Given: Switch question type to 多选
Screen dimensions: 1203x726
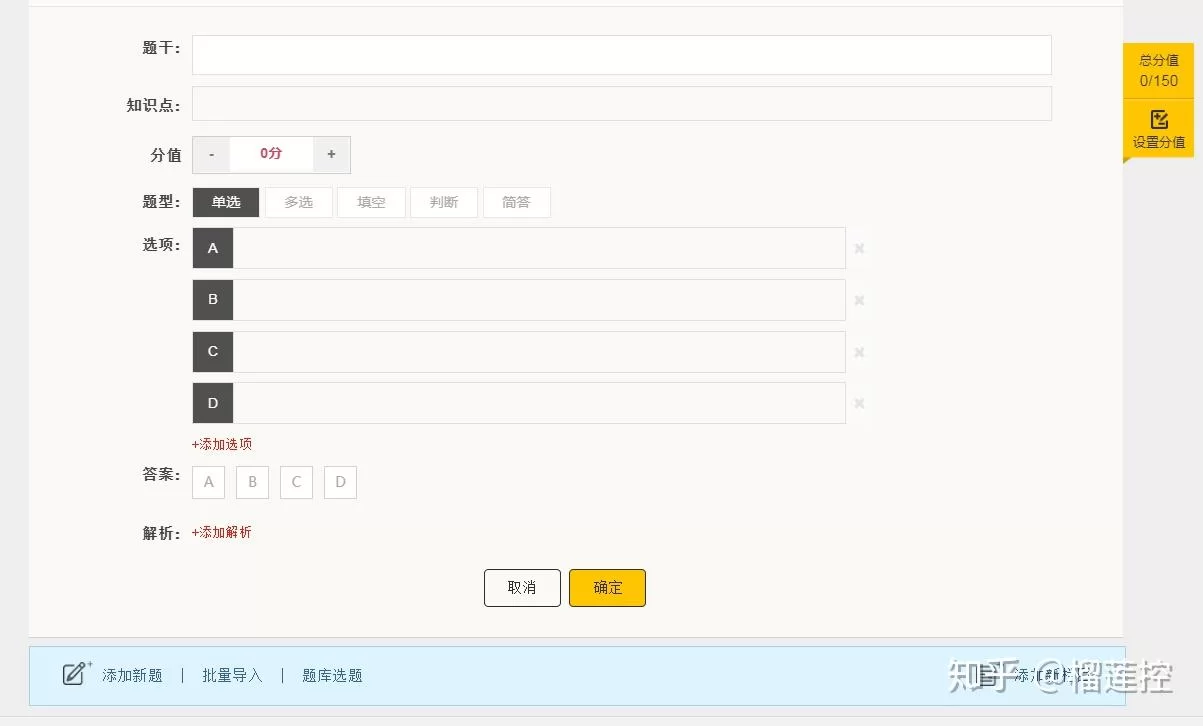Looking at the screenshot, I should tap(298, 202).
